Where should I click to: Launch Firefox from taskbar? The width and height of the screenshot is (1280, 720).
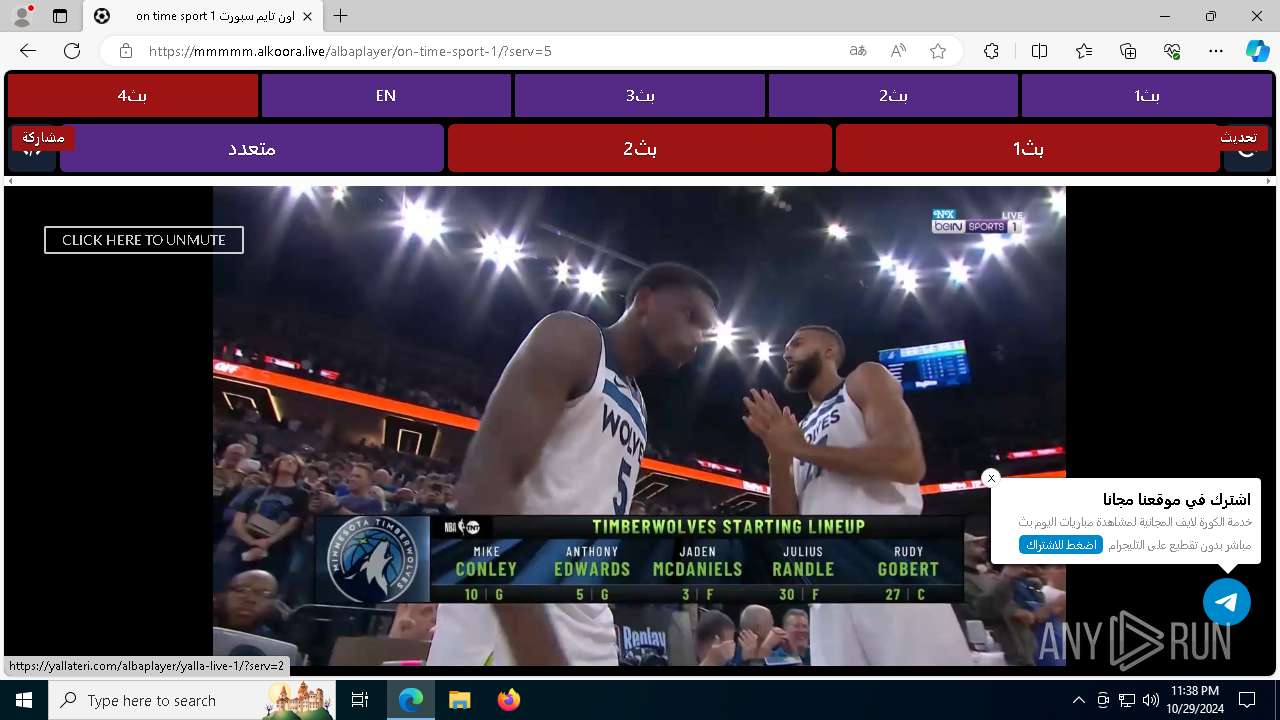[508, 700]
